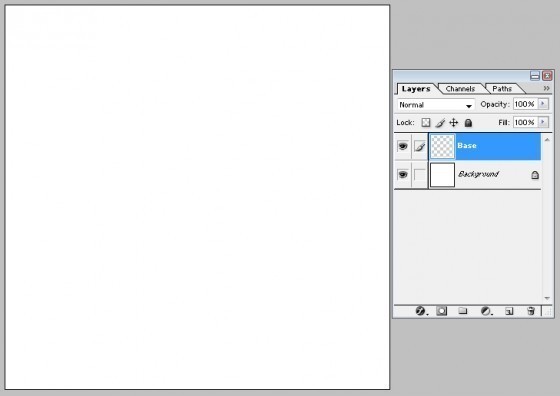Create a new layer
This screenshot has width=560, height=396.
[509, 311]
